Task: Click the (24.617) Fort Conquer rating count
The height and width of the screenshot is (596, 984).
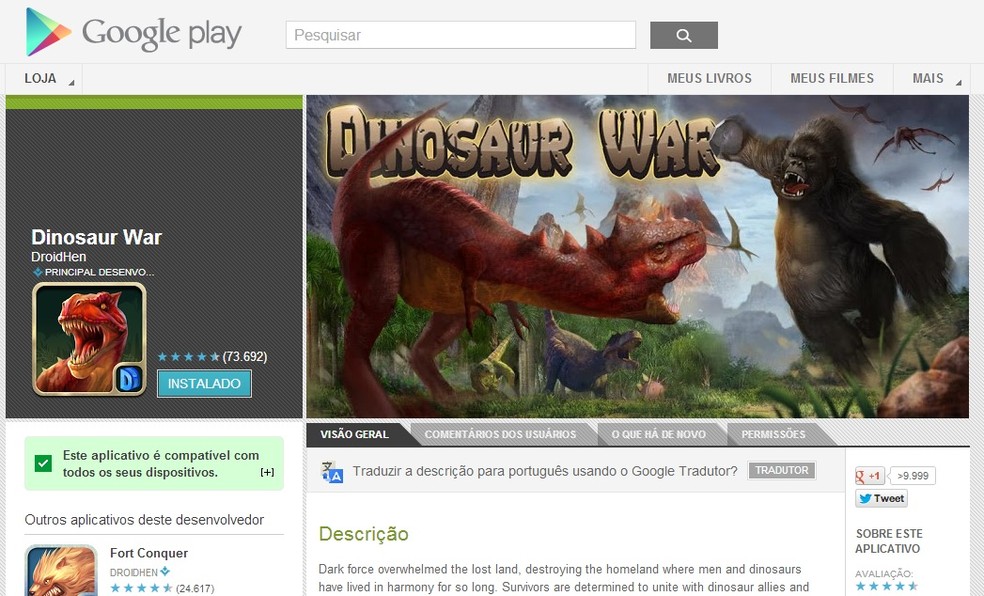Action: click(195, 588)
